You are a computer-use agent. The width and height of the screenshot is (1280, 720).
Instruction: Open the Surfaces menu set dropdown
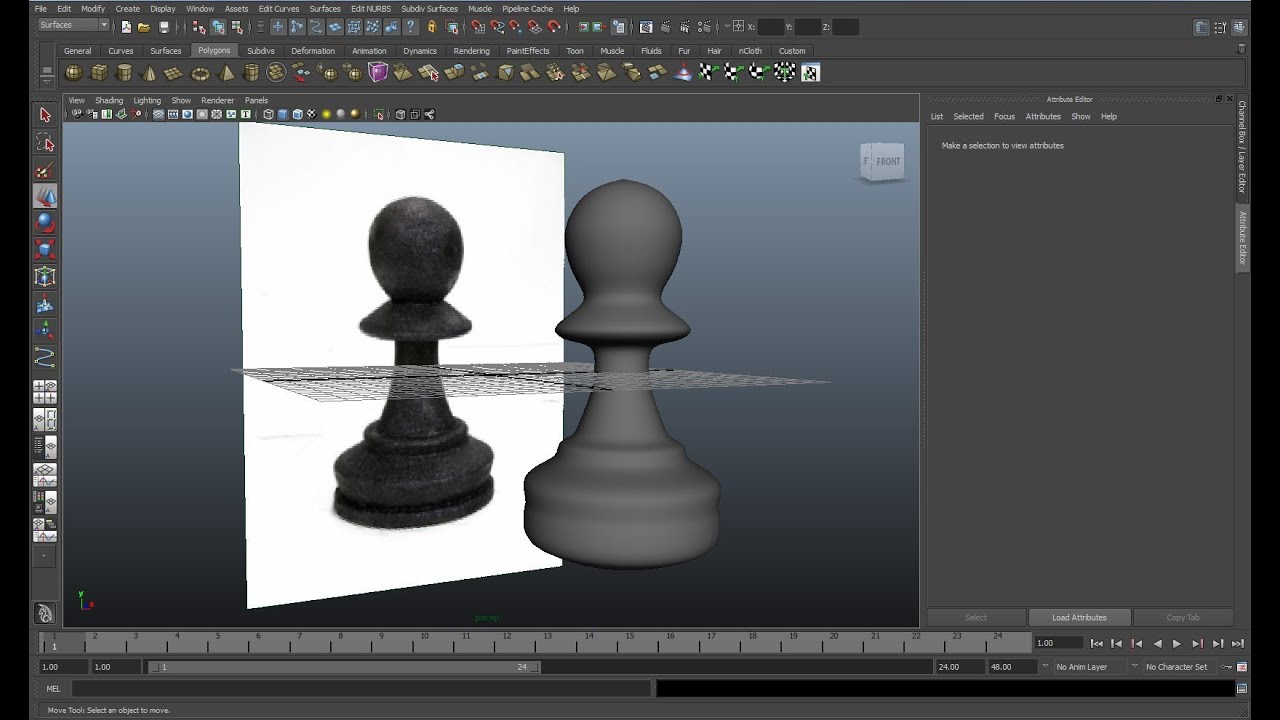point(74,25)
